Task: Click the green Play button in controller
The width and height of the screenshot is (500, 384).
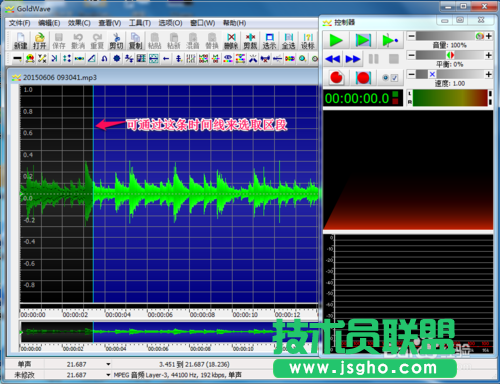Action: pos(336,40)
